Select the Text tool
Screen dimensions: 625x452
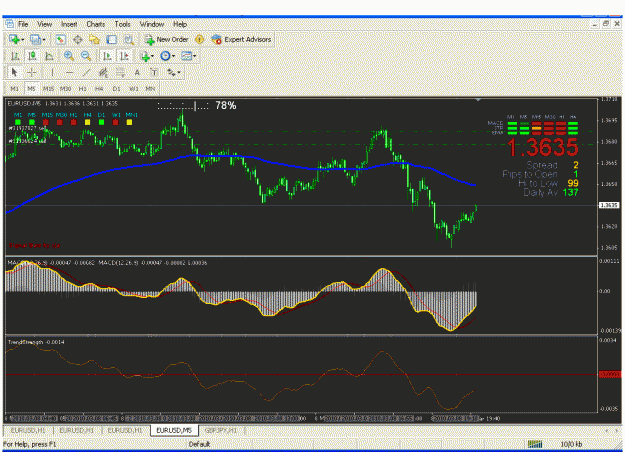point(137,73)
